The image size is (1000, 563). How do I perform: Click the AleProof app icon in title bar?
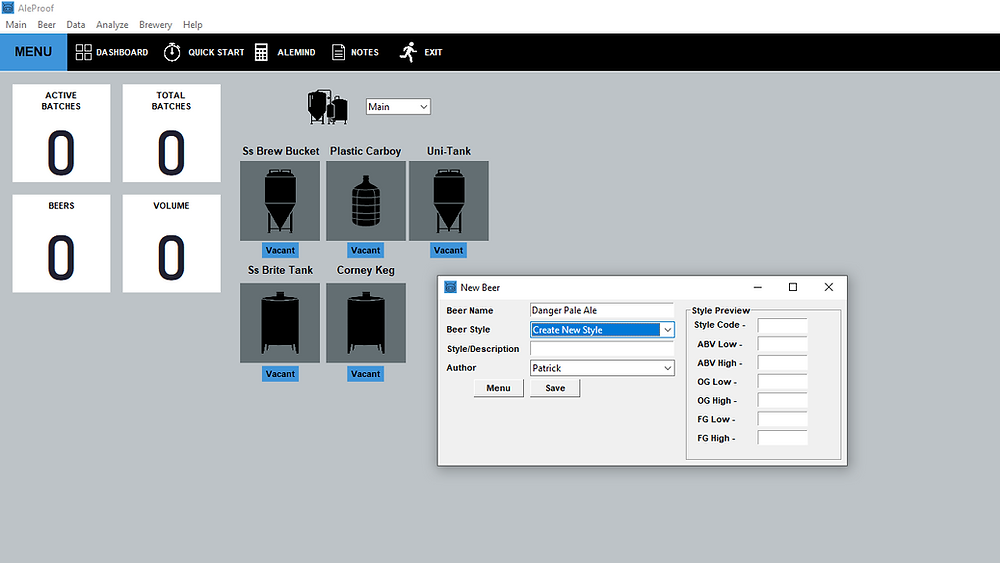point(8,8)
